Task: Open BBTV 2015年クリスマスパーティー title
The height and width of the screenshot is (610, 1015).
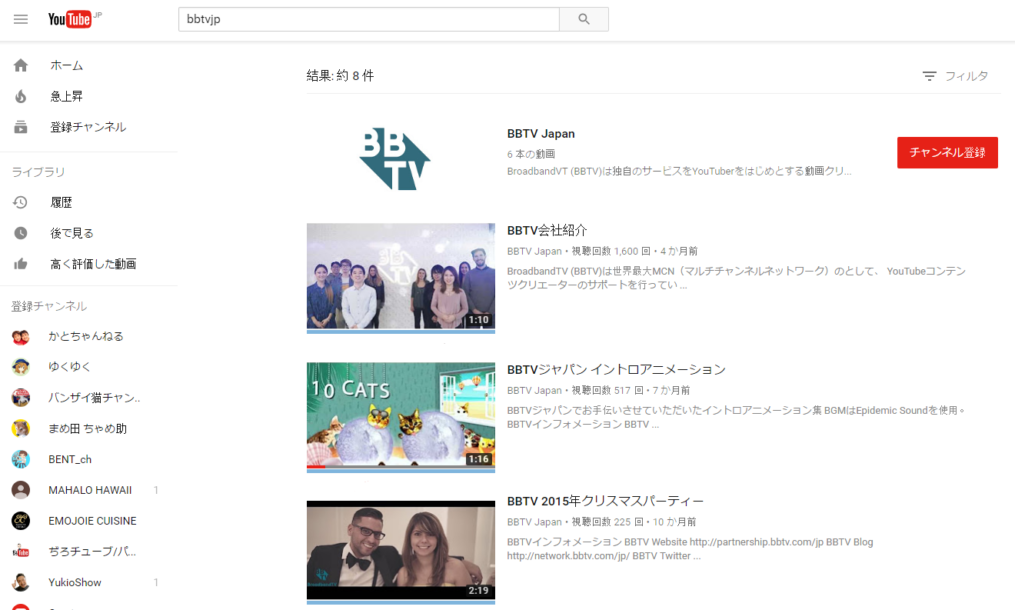Action: [x=605, y=501]
